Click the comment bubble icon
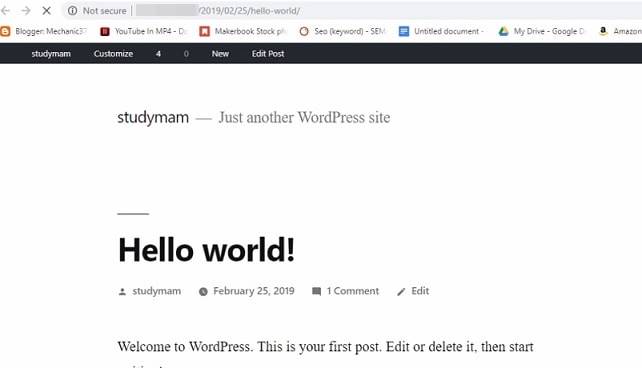This screenshot has height=368, width=642. click(x=316, y=291)
